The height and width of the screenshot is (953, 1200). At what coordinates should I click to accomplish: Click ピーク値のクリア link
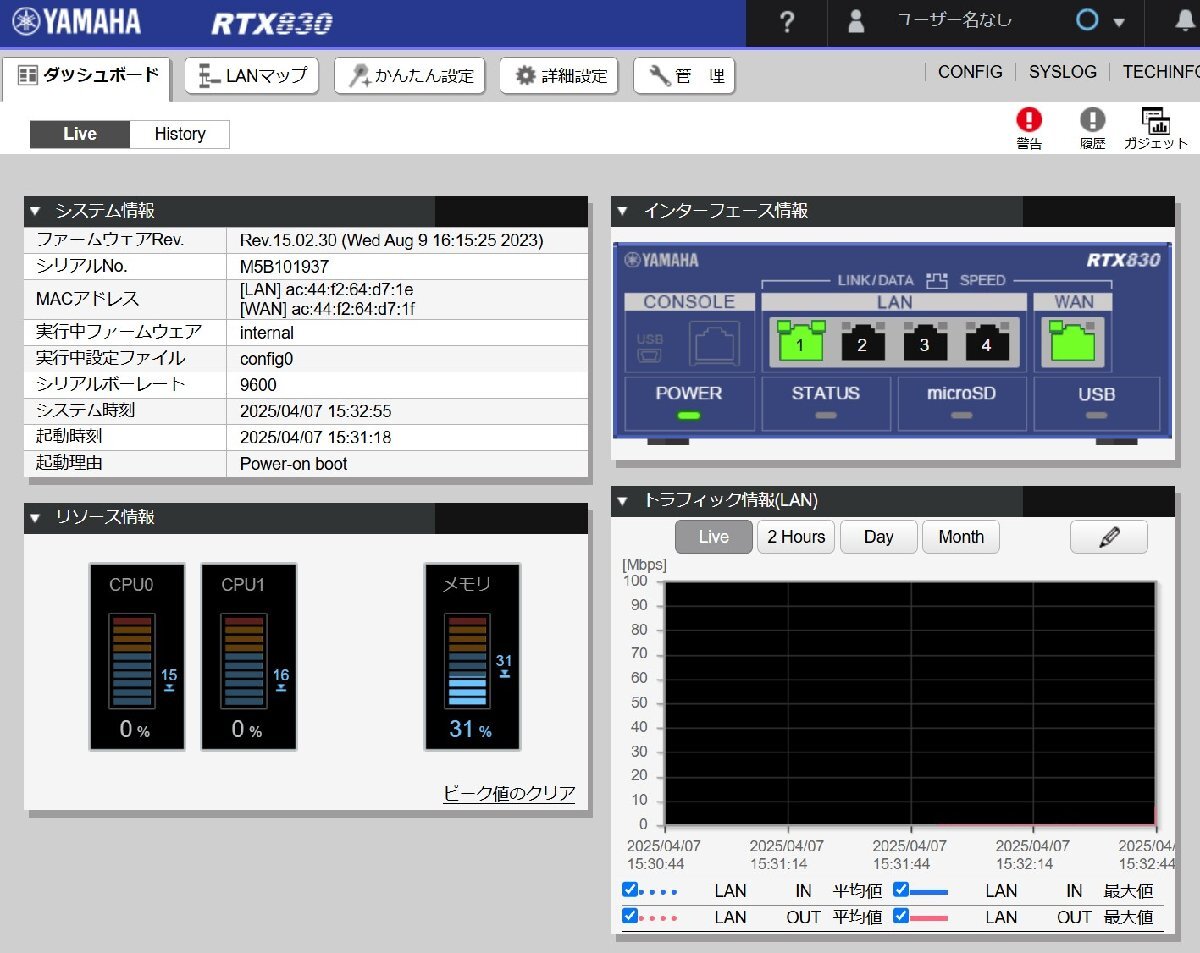click(x=509, y=794)
